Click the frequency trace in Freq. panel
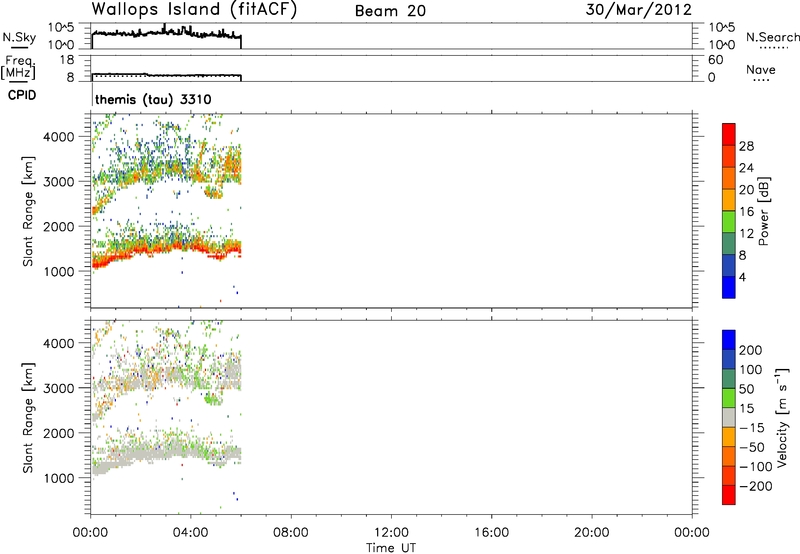 point(166,75)
